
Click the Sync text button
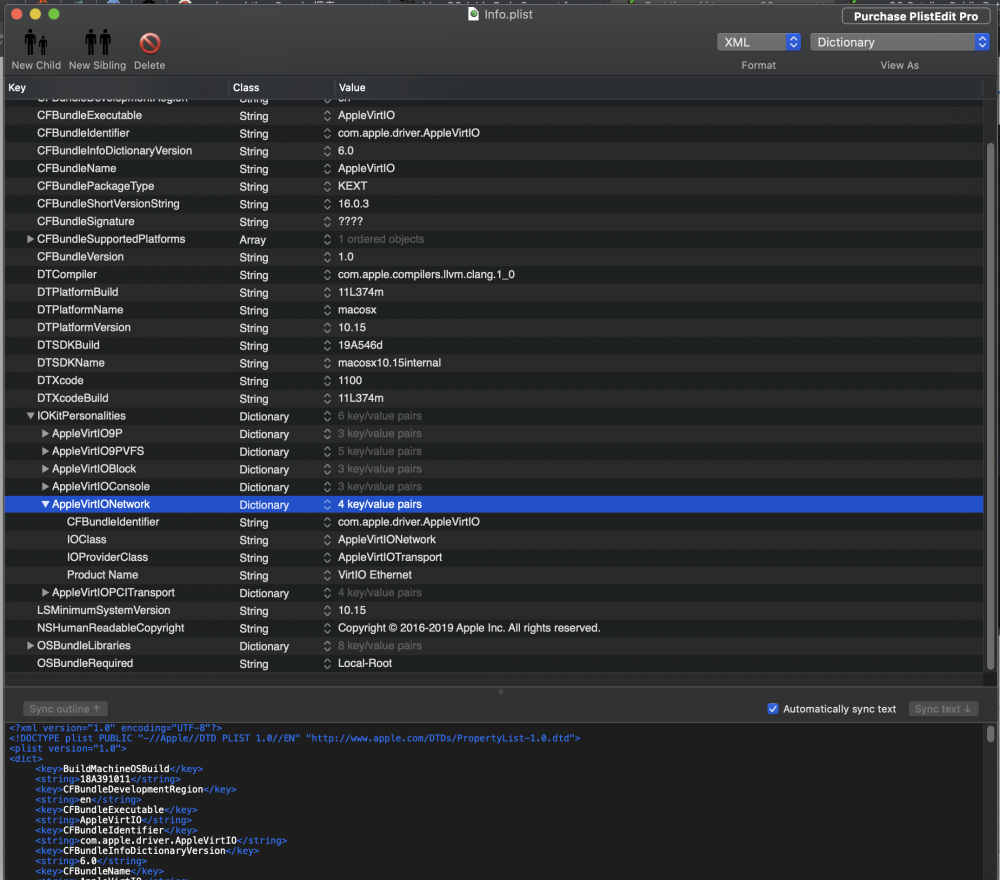[943, 708]
